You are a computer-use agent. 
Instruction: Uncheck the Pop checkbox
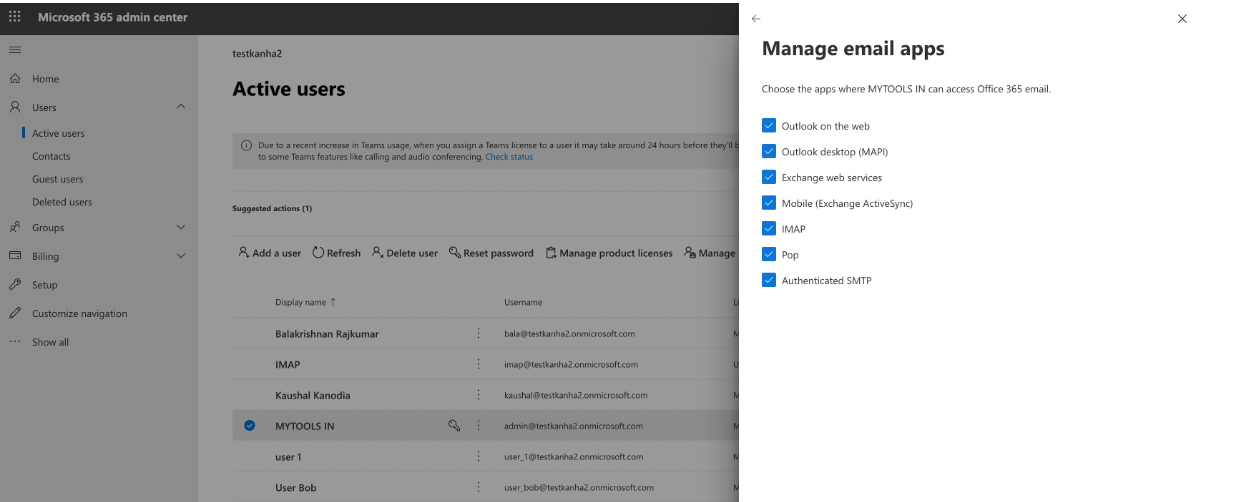(768, 255)
